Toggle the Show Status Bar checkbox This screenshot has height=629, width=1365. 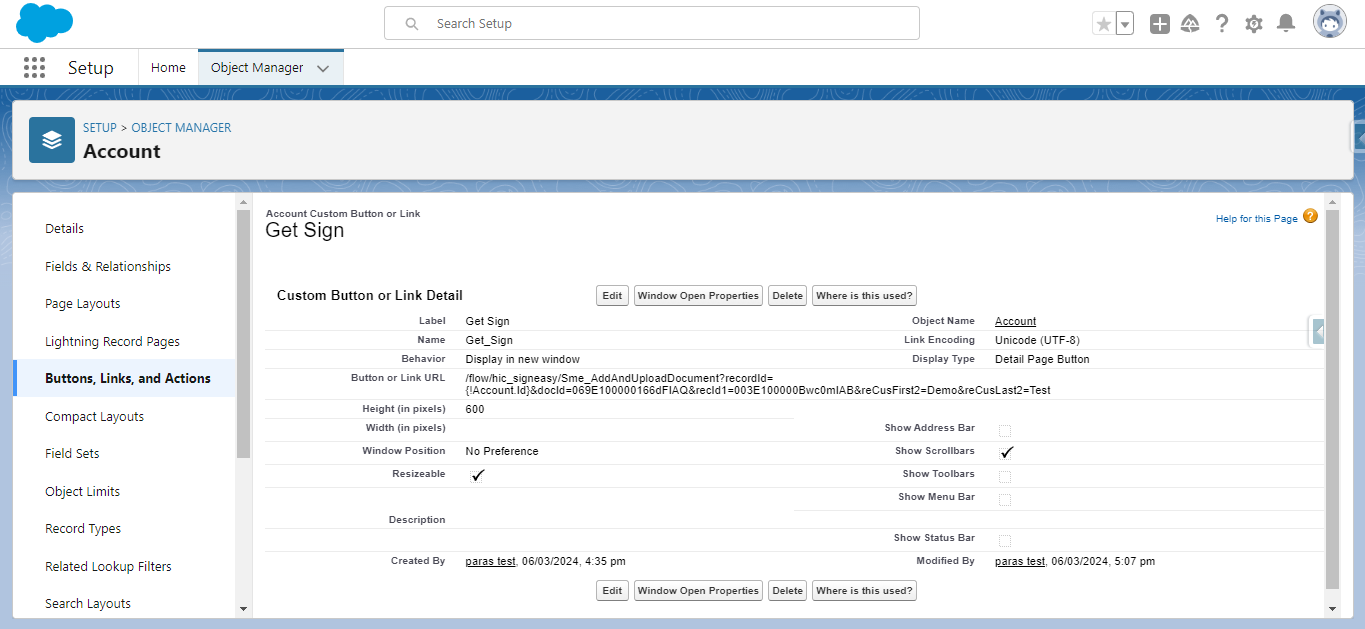point(1005,541)
